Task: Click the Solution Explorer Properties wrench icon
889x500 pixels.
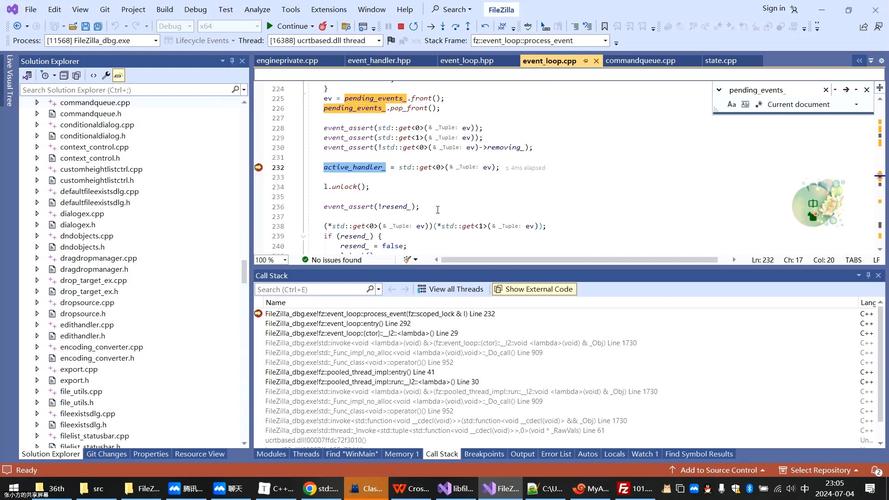Action: click(x=105, y=75)
